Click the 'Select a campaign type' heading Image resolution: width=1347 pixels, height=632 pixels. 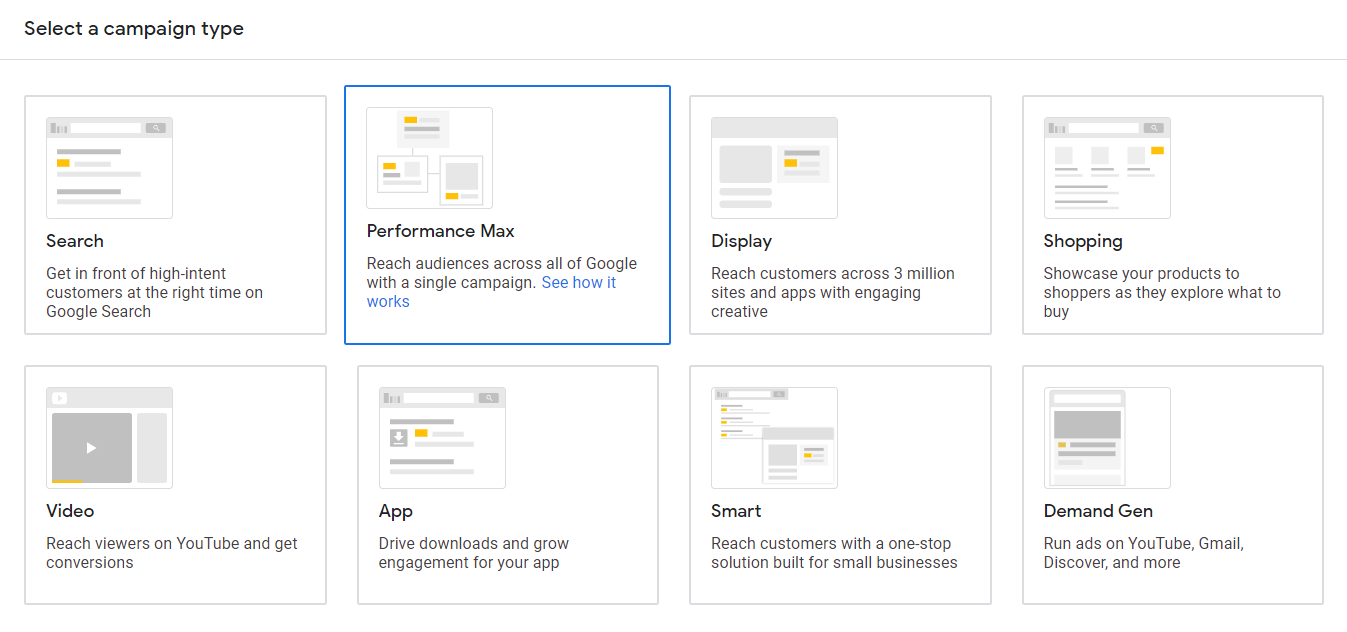(x=134, y=28)
